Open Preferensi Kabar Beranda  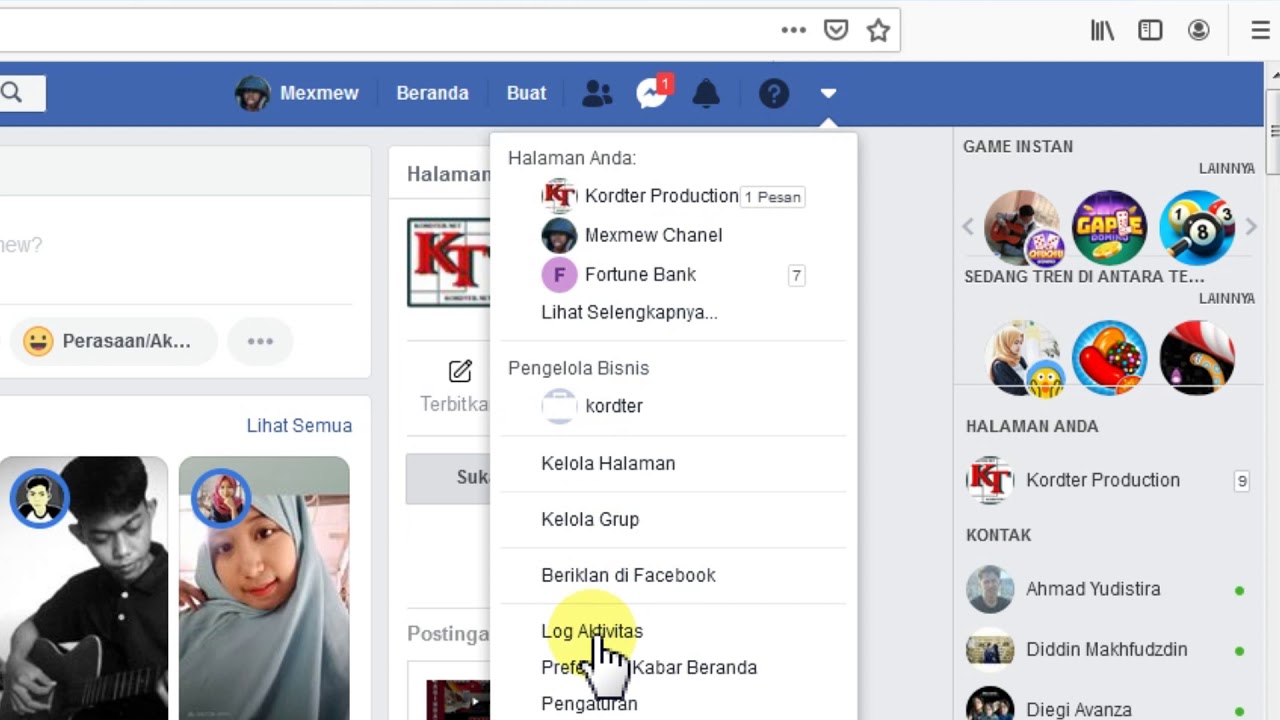[x=649, y=667]
